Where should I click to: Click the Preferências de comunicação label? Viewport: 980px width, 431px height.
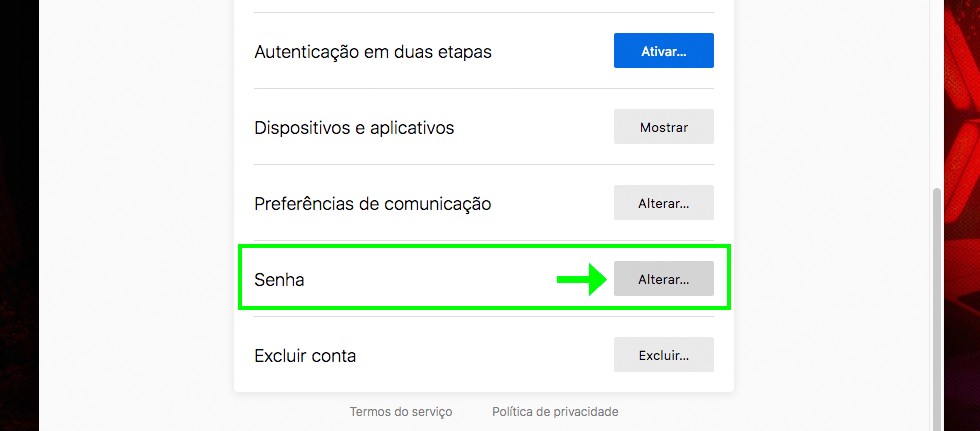point(373,204)
